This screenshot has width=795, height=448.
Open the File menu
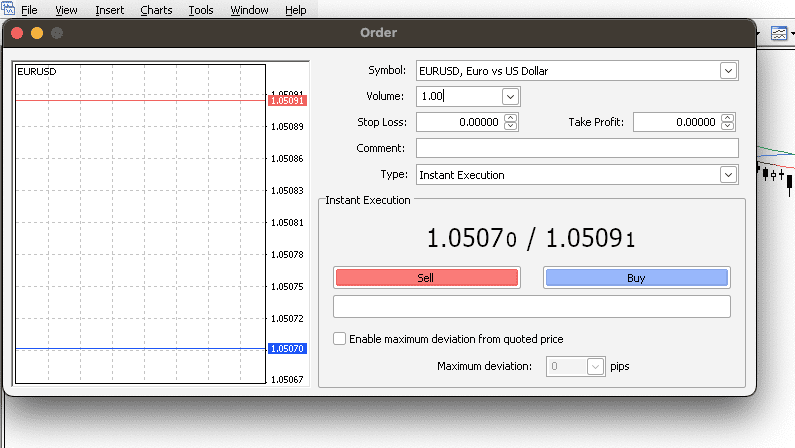[29, 10]
